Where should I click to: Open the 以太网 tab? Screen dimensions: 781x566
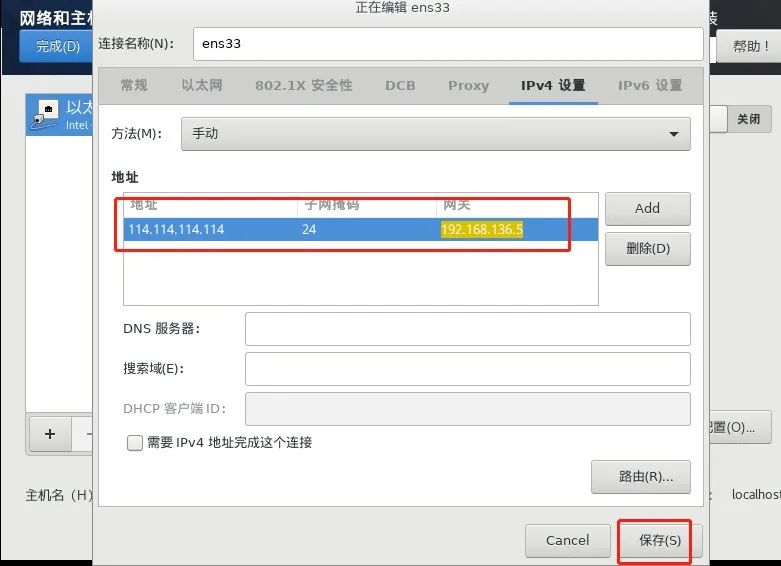point(202,85)
